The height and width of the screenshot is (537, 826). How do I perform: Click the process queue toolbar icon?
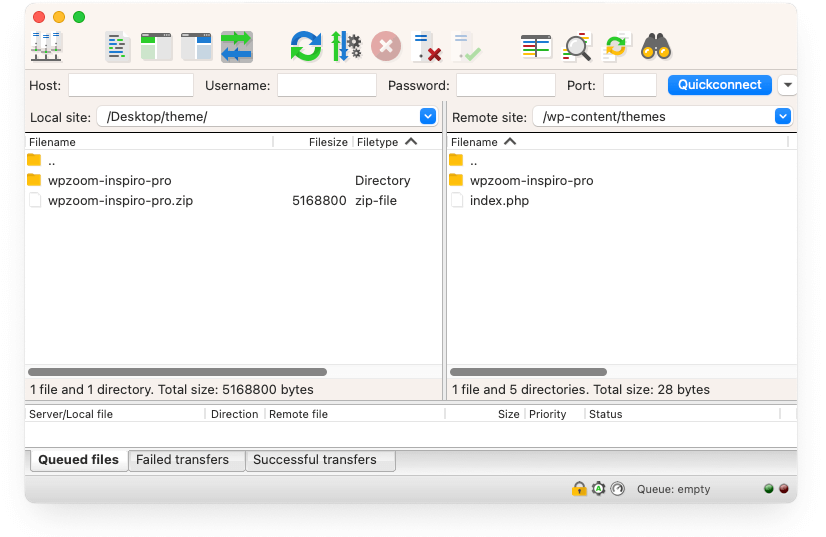click(x=346, y=46)
